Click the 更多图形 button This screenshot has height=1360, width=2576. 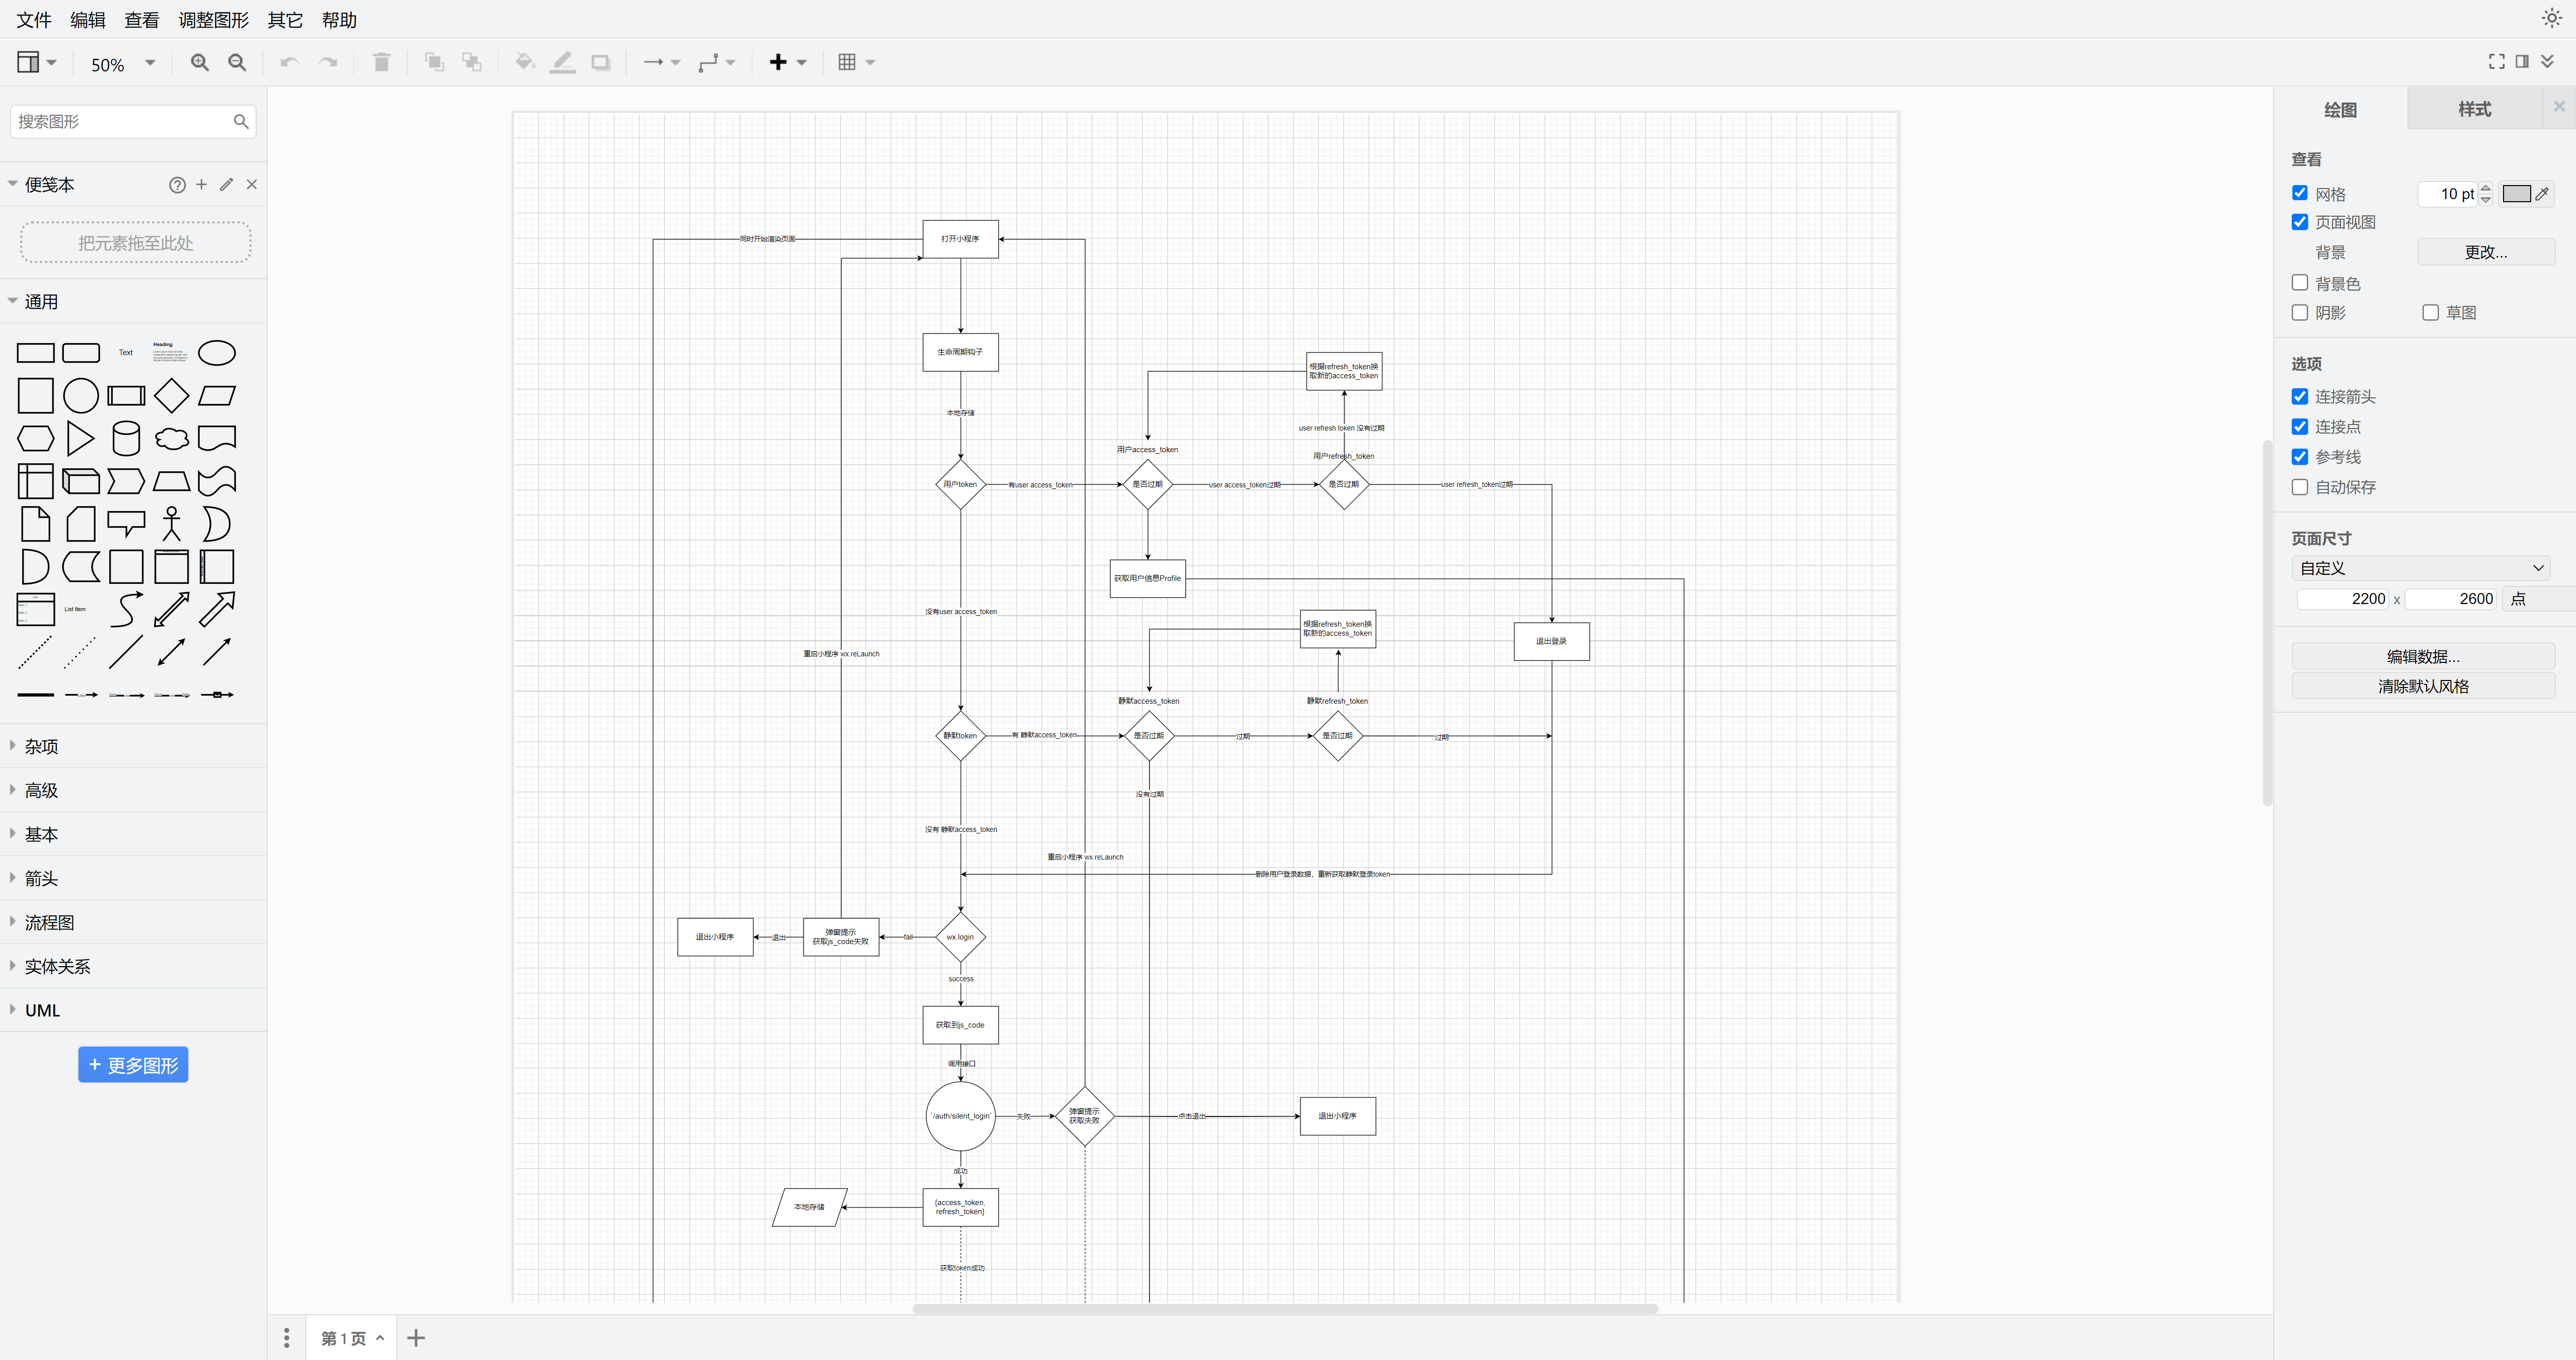[133, 1065]
